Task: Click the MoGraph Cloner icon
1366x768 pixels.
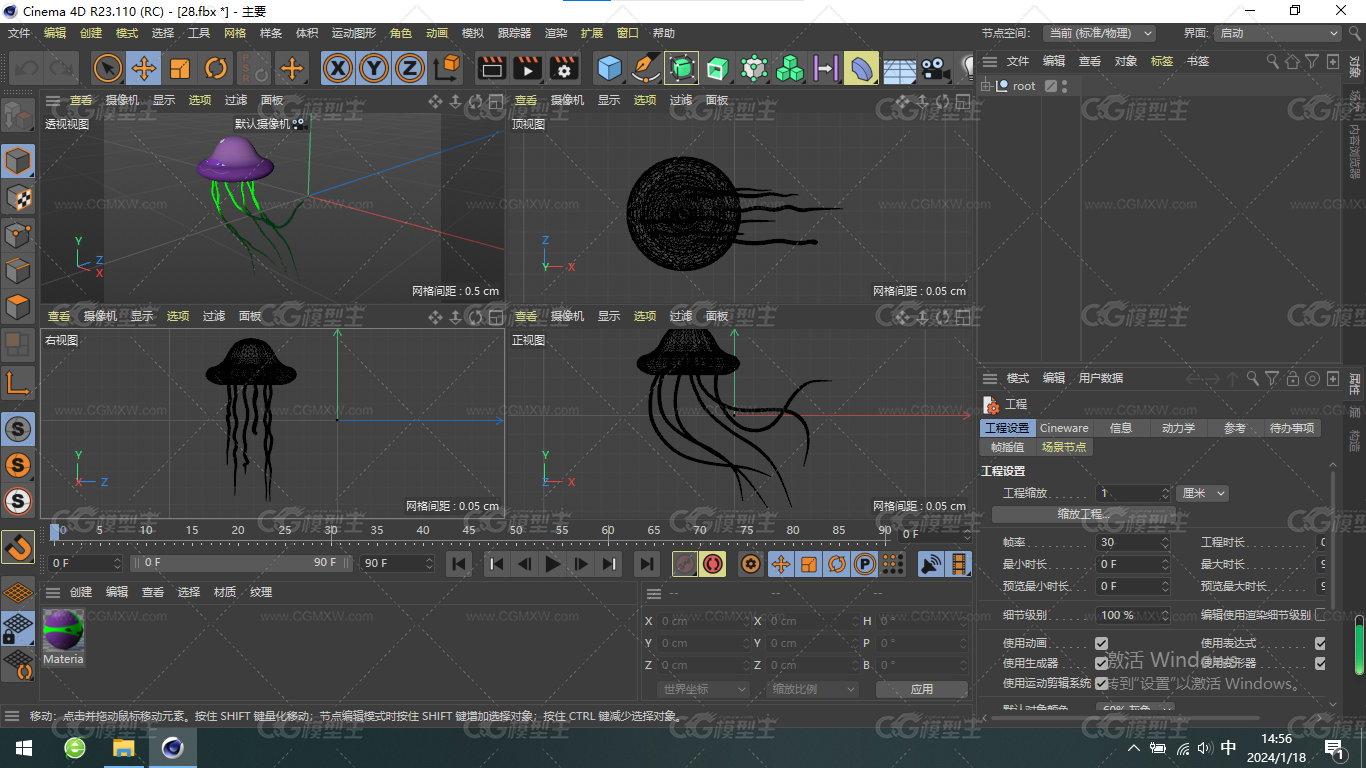Action: click(x=790, y=68)
